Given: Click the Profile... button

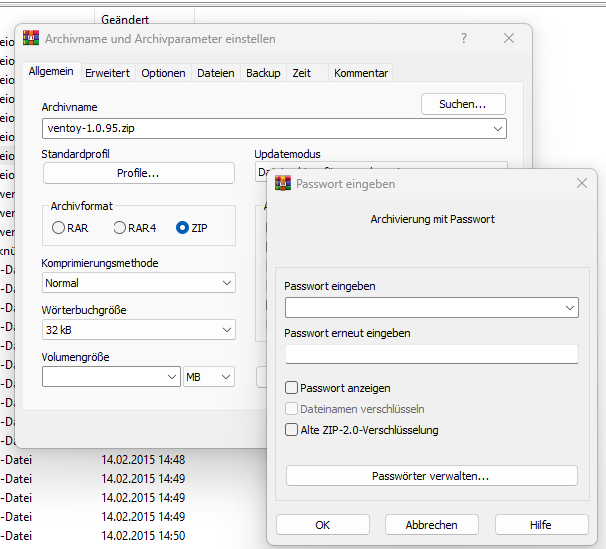Looking at the screenshot, I should [x=138, y=173].
